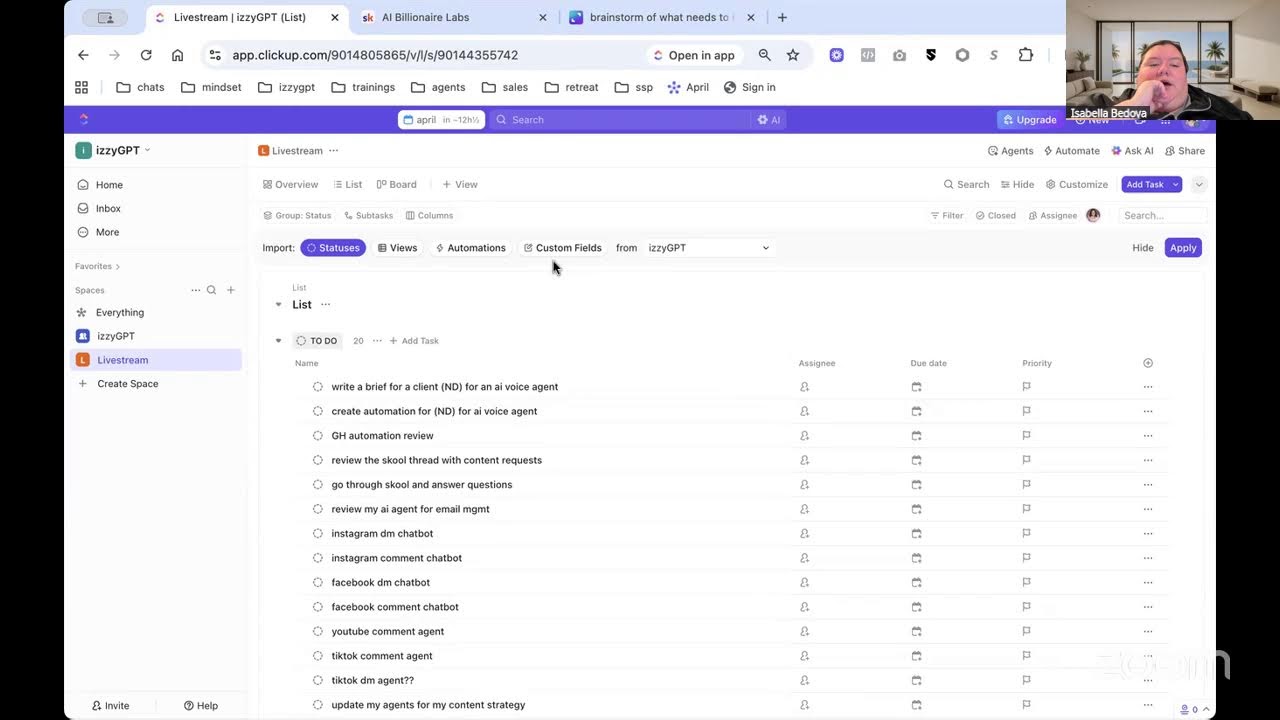Open Livestream header ellipsis menu
Viewport: 1280px width, 720px height.
pyautogui.click(x=333, y=151)
